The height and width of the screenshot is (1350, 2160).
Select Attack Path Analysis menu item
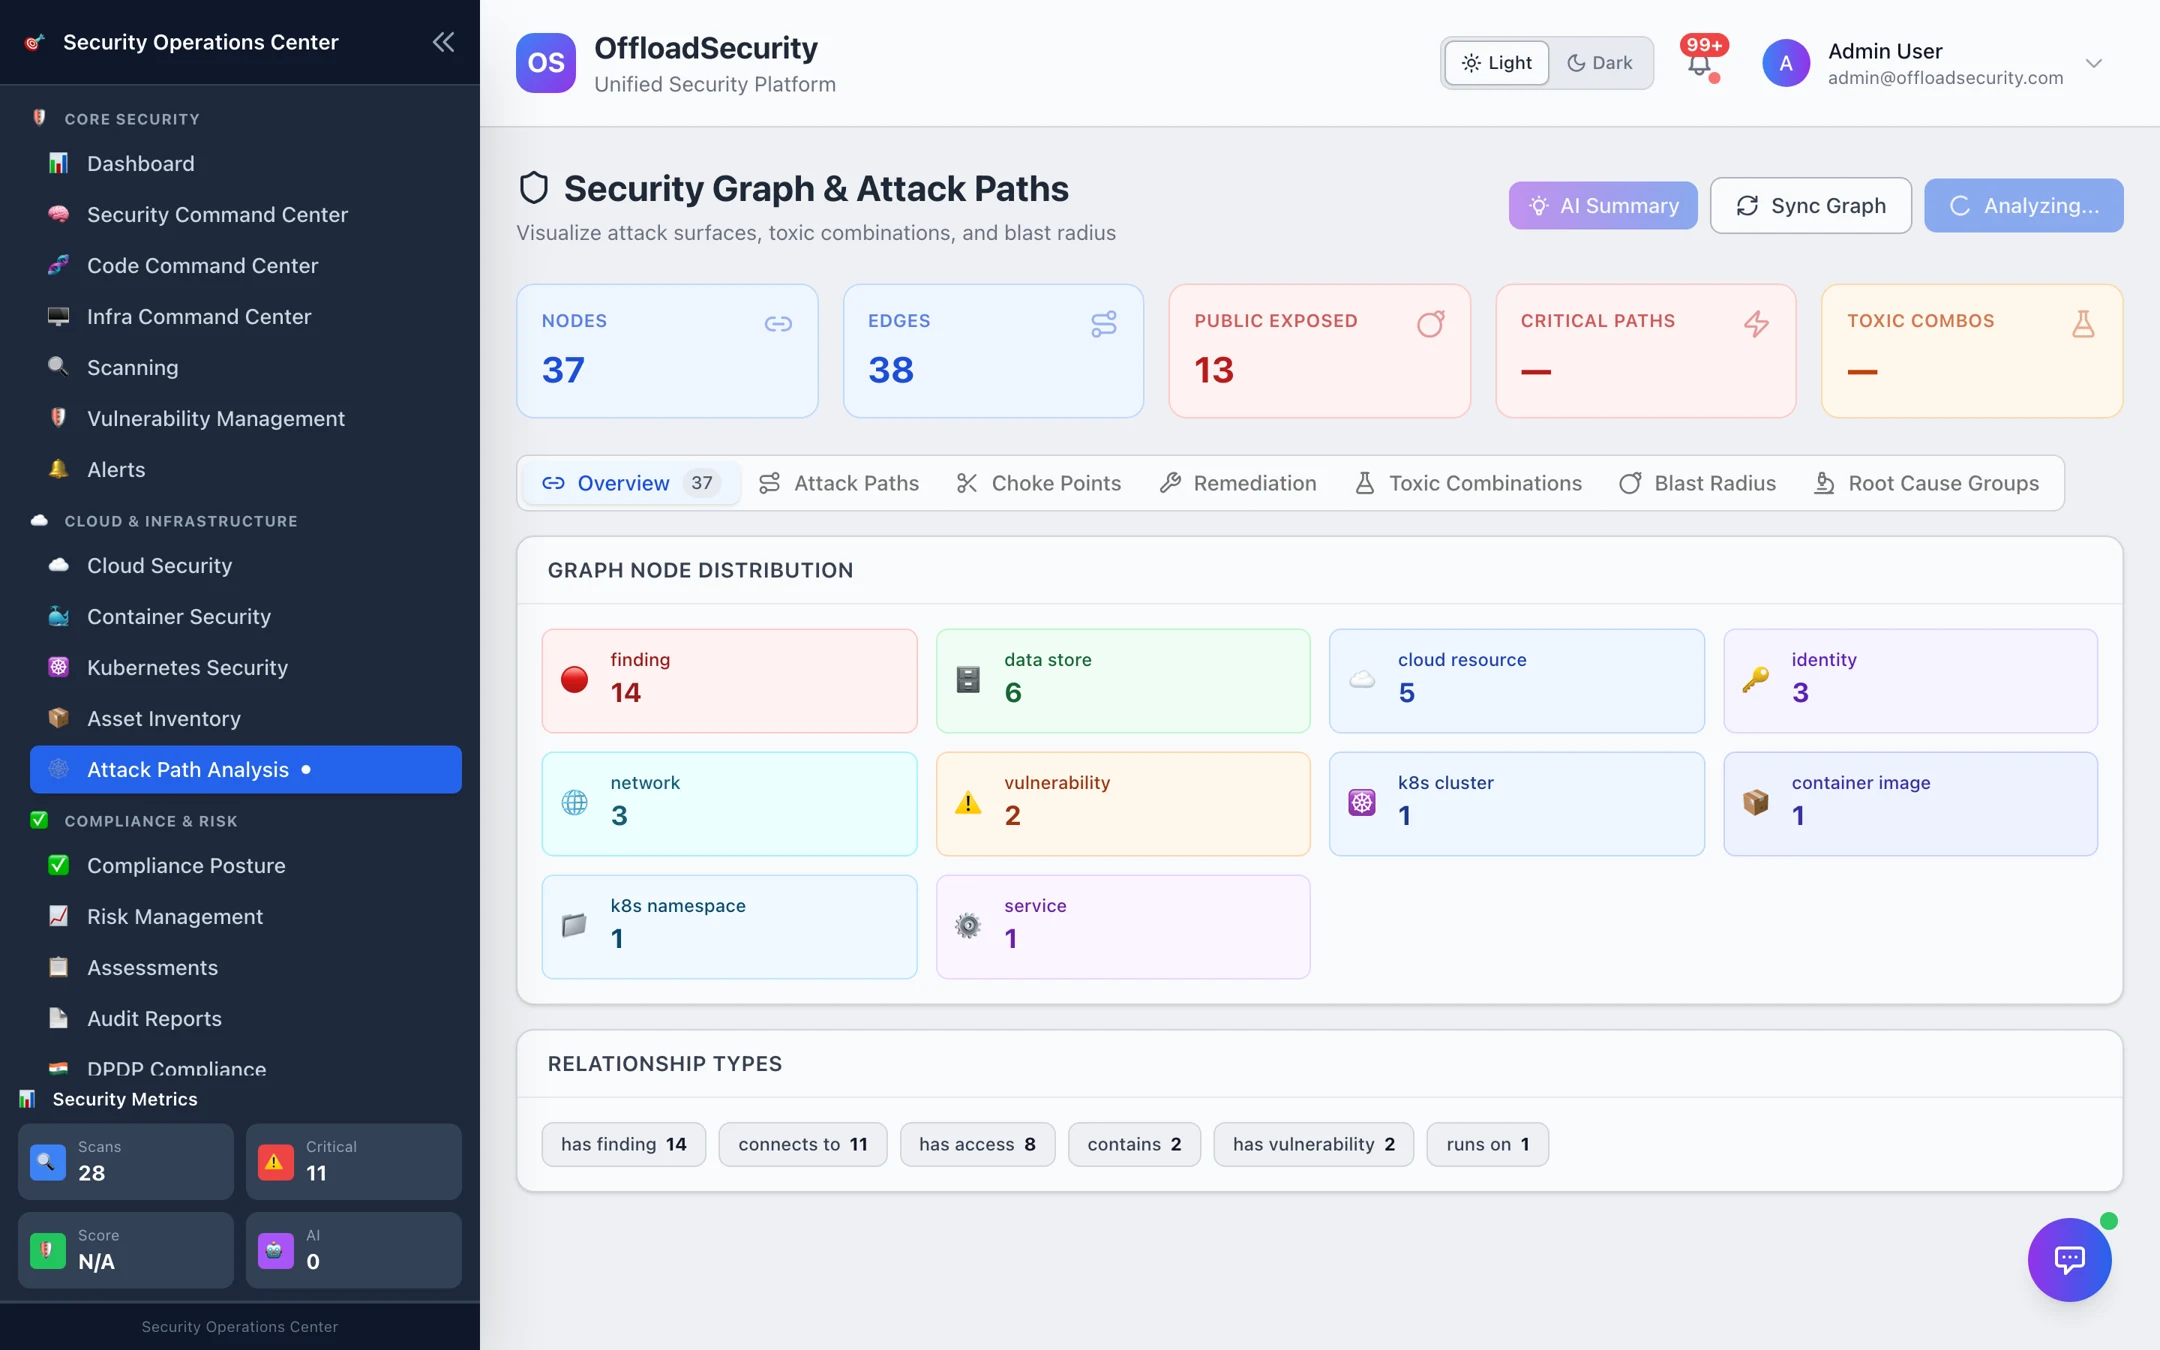246,769
